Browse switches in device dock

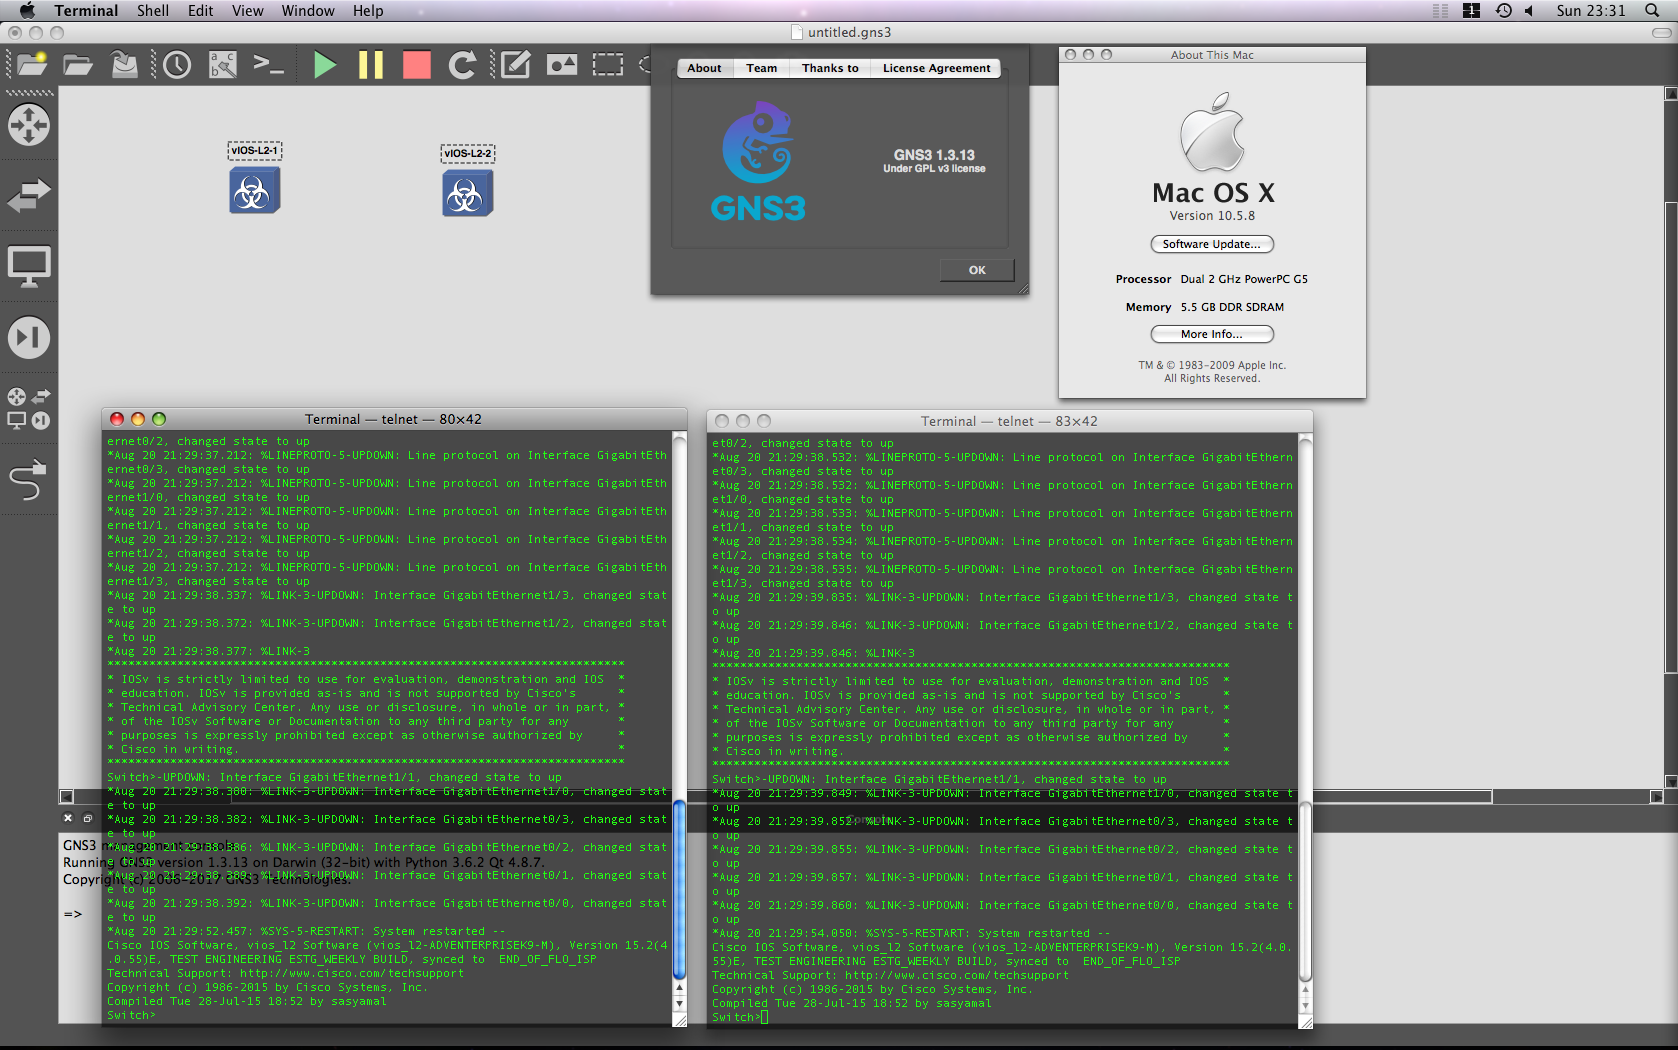[x=28, y=195]
